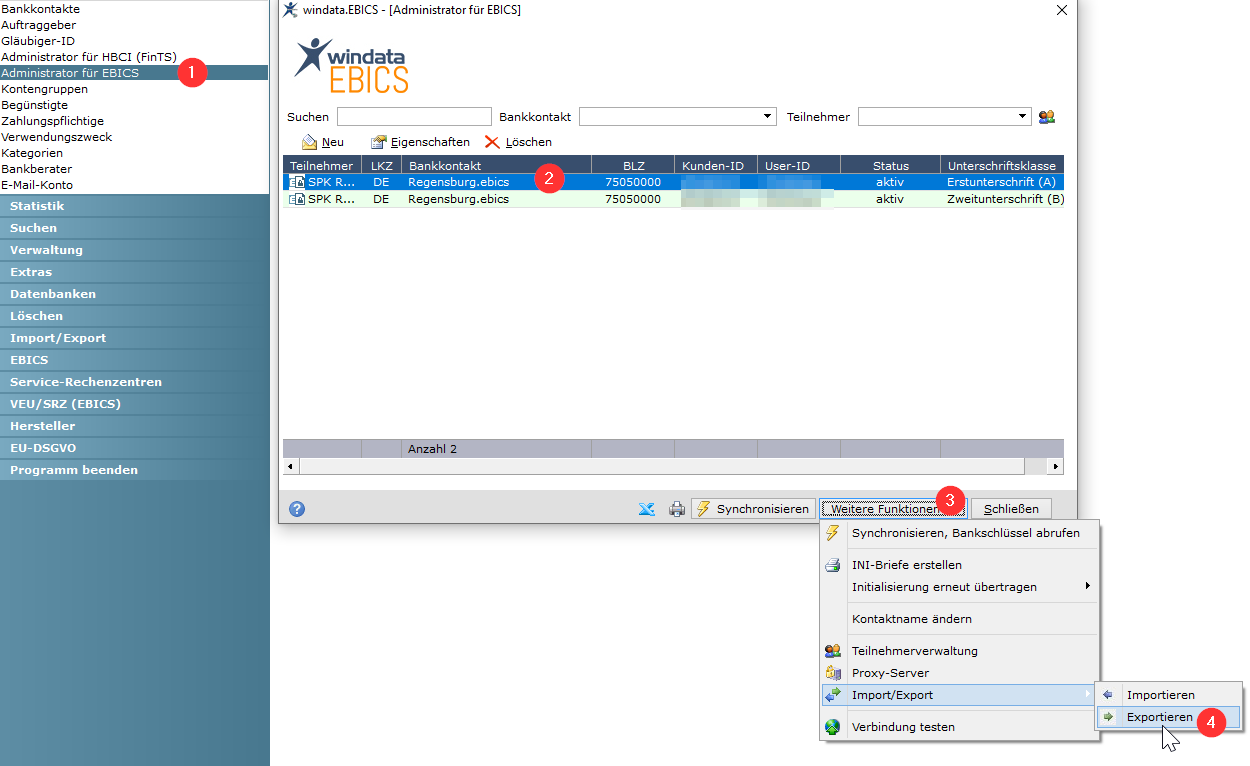Image resolution: width=1250 pixels, height=766 pixels.
Task: Click the printer icon next to Synchronisieren
Action: pyautogui.click(x=677, y=509)
